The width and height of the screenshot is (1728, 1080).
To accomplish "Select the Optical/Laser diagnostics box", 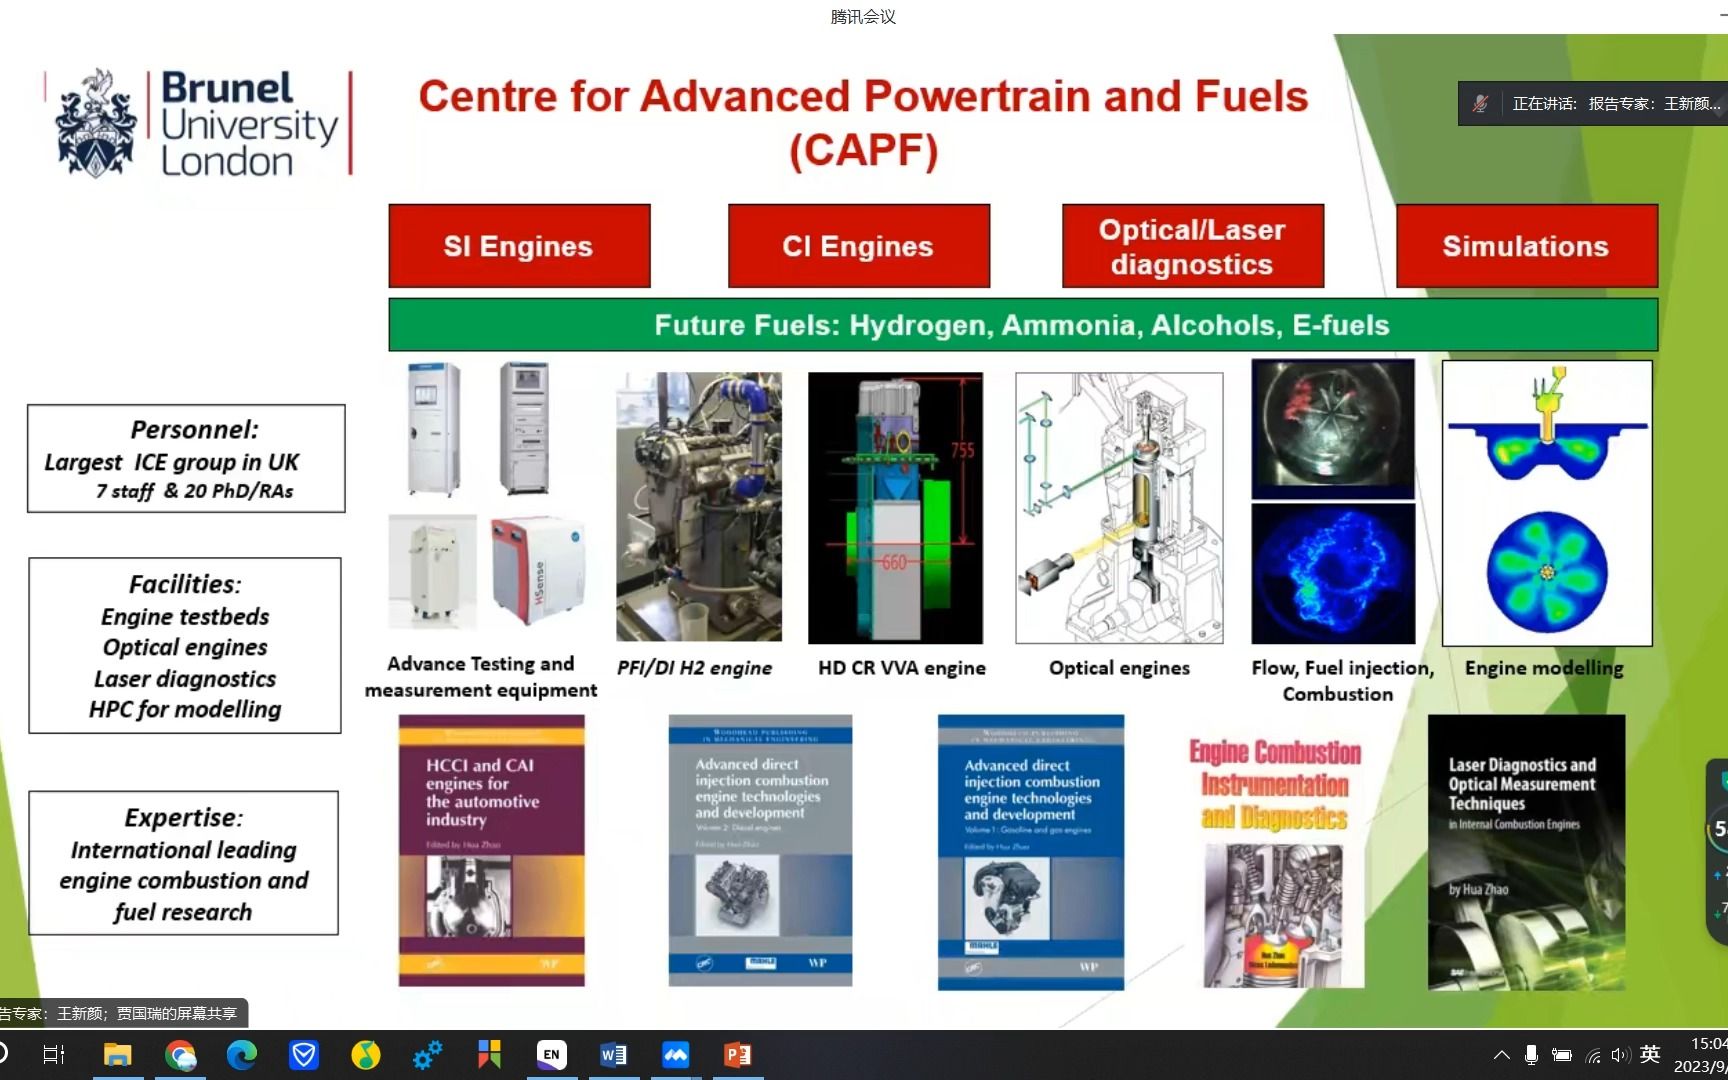I will [x=1193, y=246].
